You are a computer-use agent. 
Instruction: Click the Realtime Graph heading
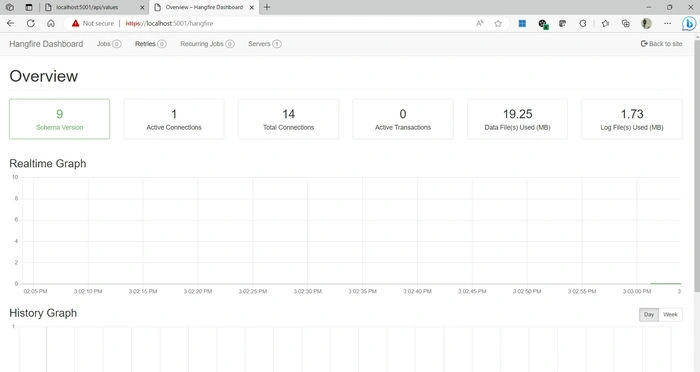[48, 163]
